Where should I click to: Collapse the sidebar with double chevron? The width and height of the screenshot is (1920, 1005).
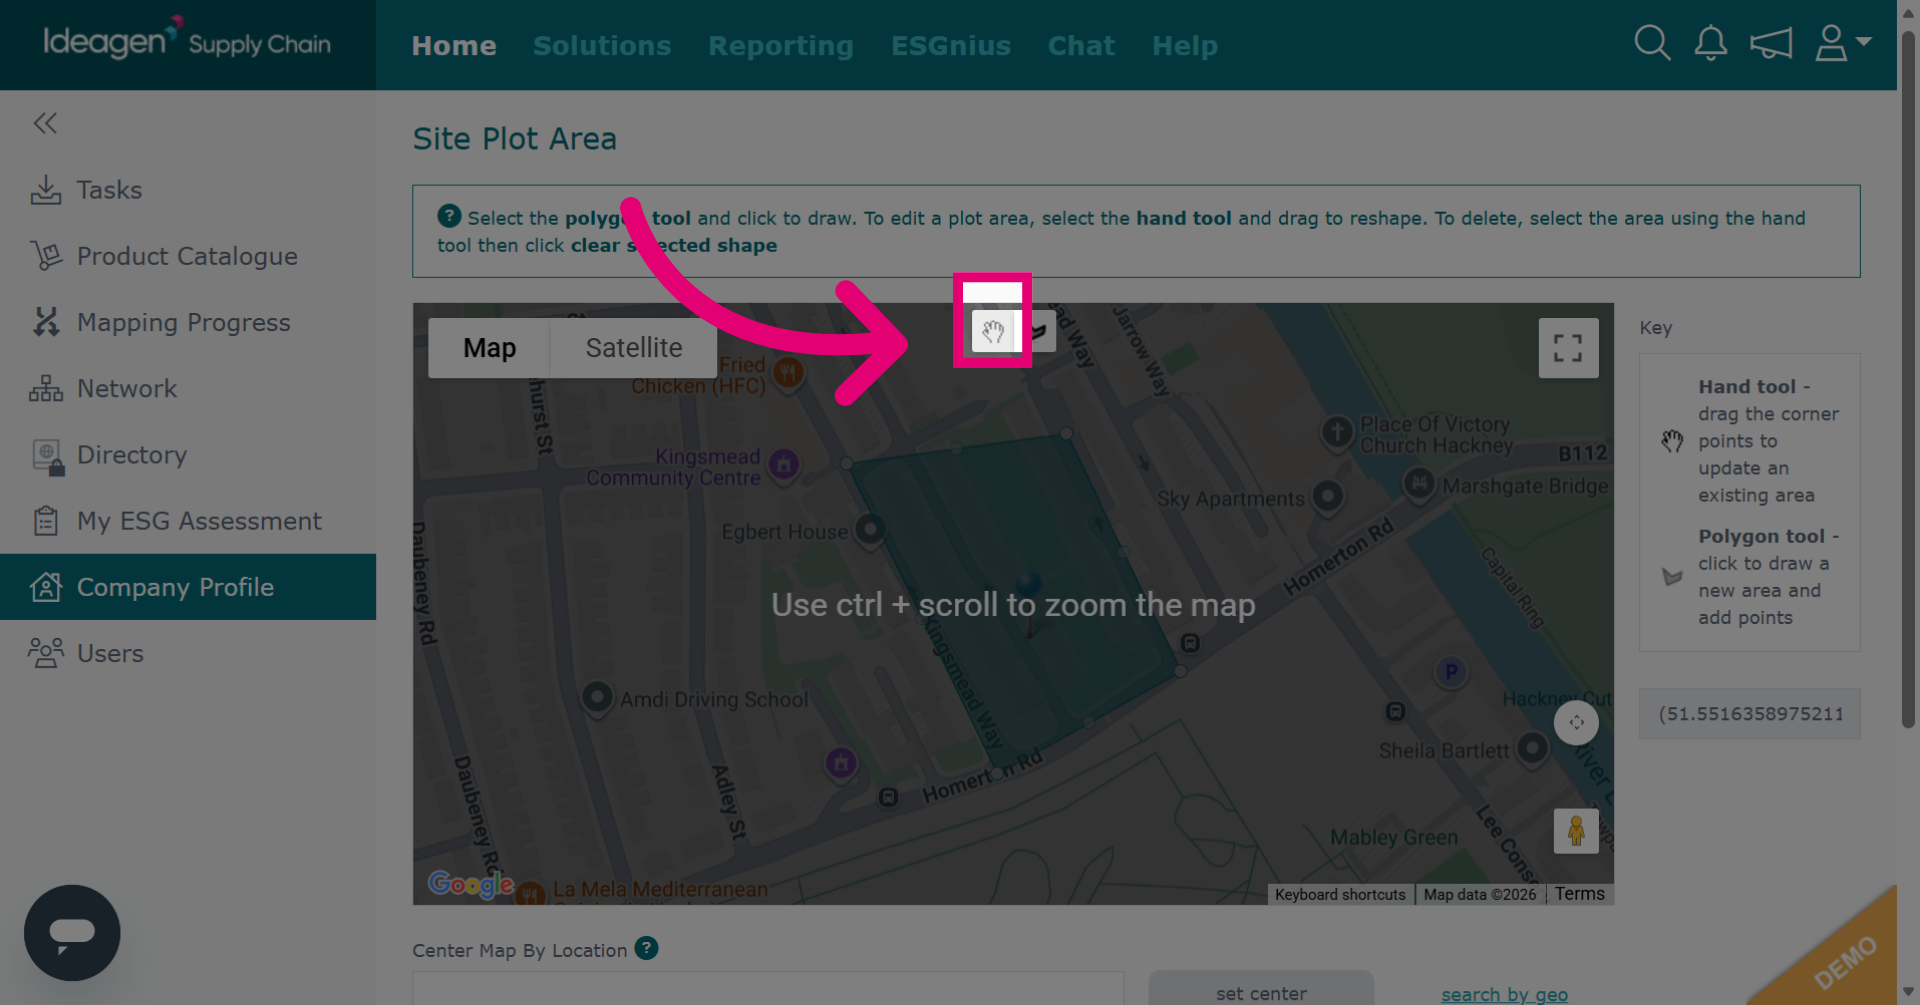click(x=45, y=123)
